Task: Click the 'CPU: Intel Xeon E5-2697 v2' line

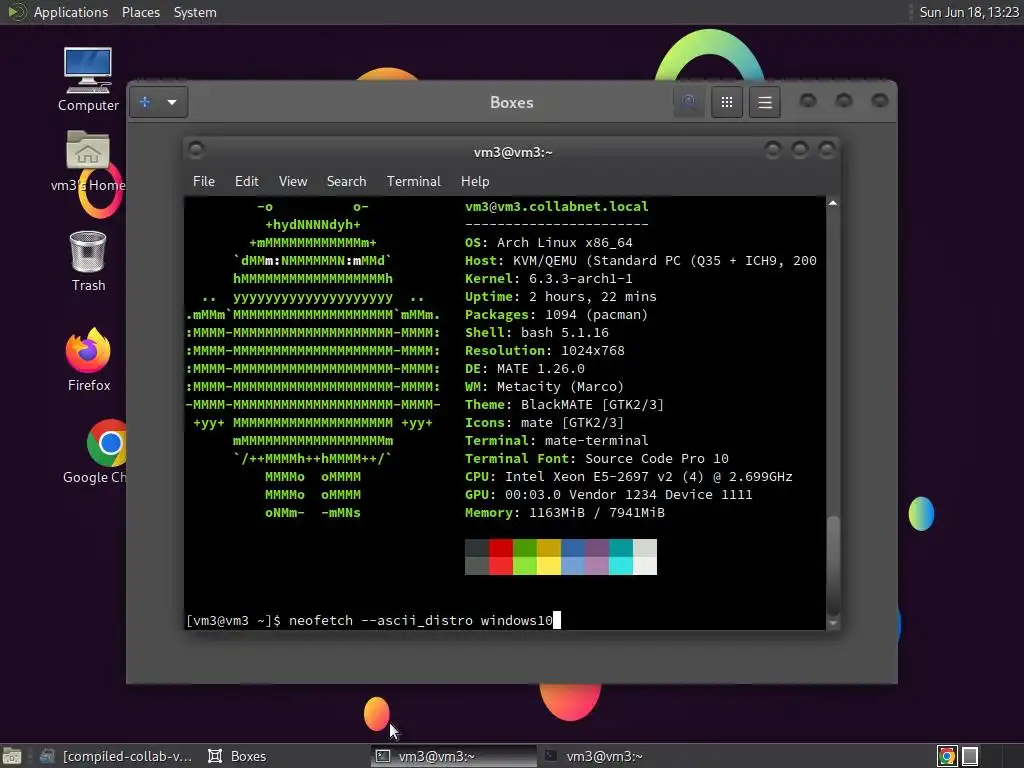Action: tap(628, 477)
